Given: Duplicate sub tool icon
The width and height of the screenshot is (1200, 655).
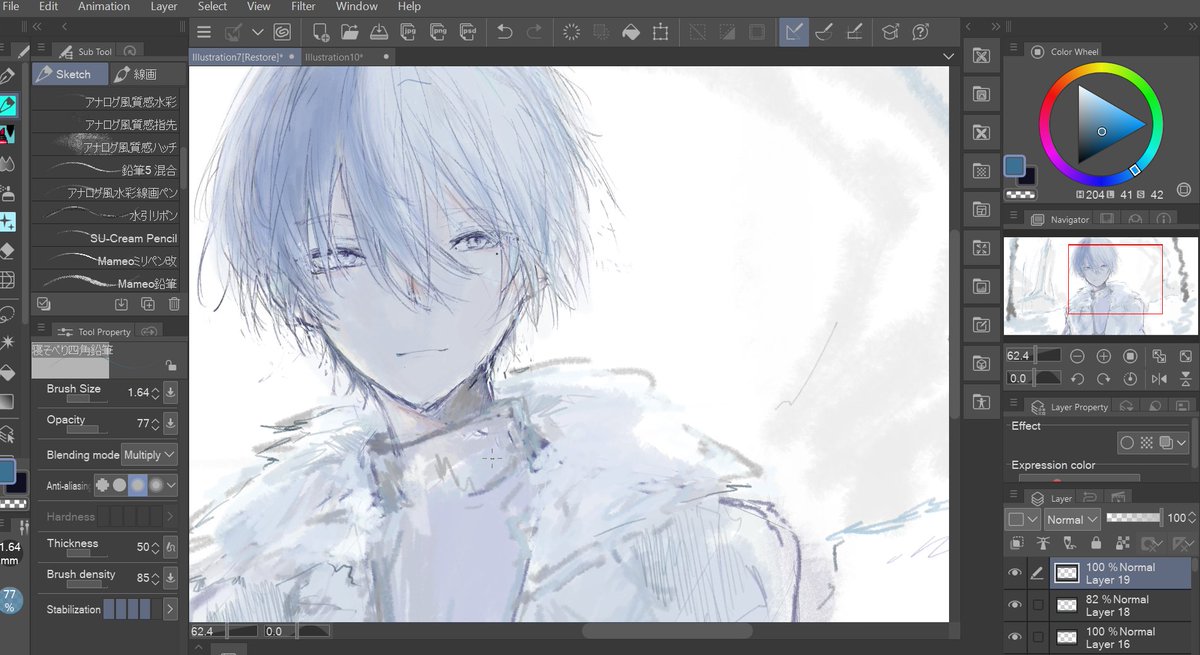Looking at the screenshot, I should click(x=148, y=304).
